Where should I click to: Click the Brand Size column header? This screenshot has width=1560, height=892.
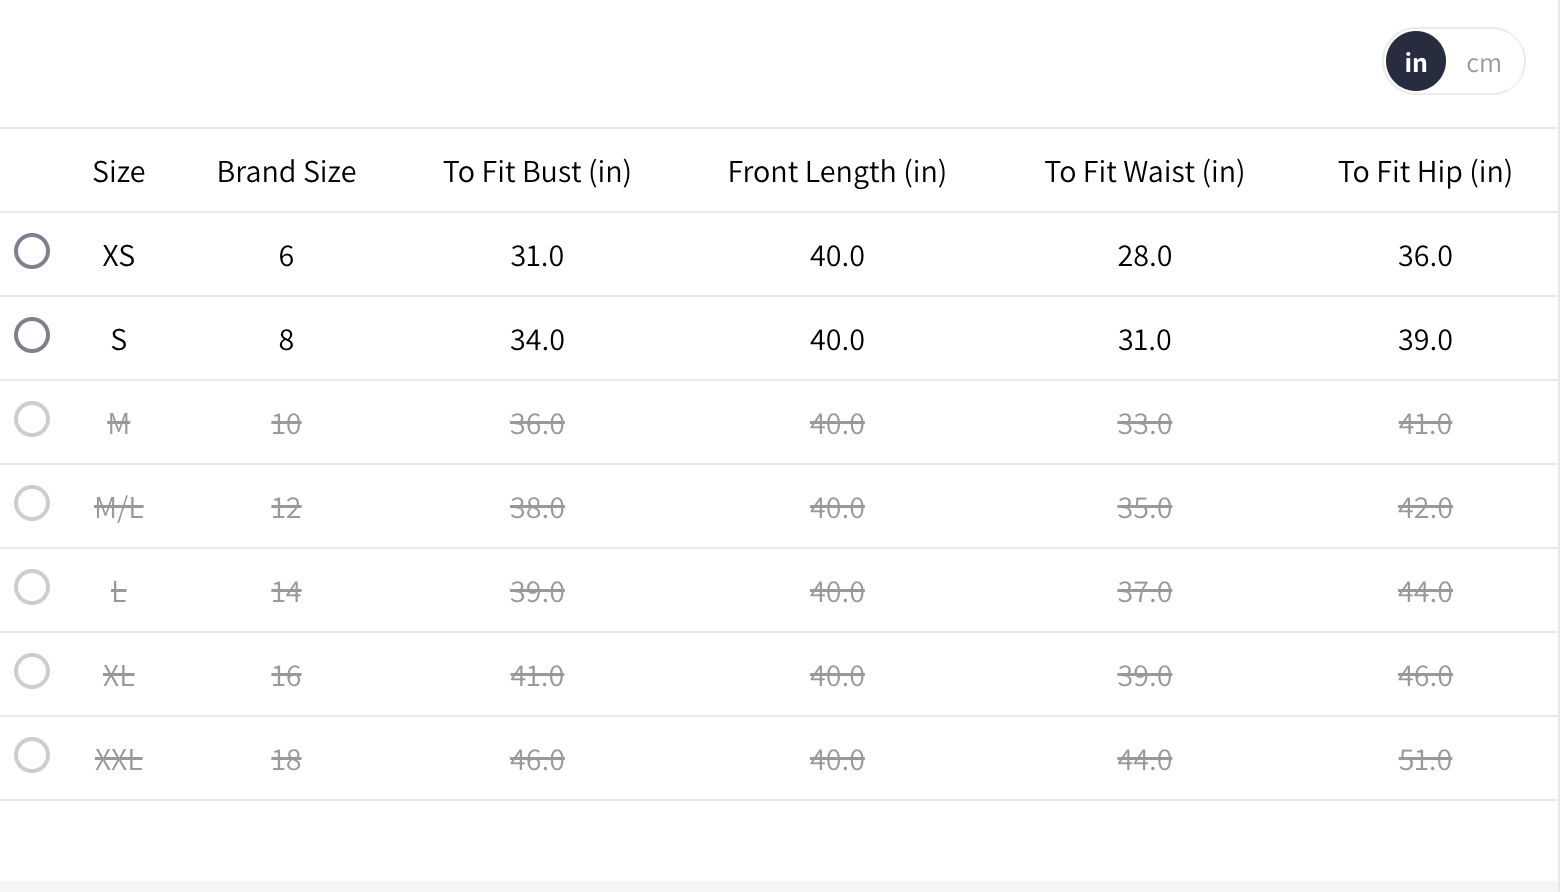pos(286,172)
